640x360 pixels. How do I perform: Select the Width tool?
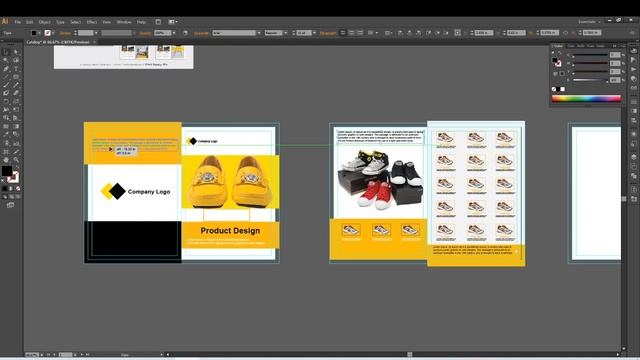point(6,110)
